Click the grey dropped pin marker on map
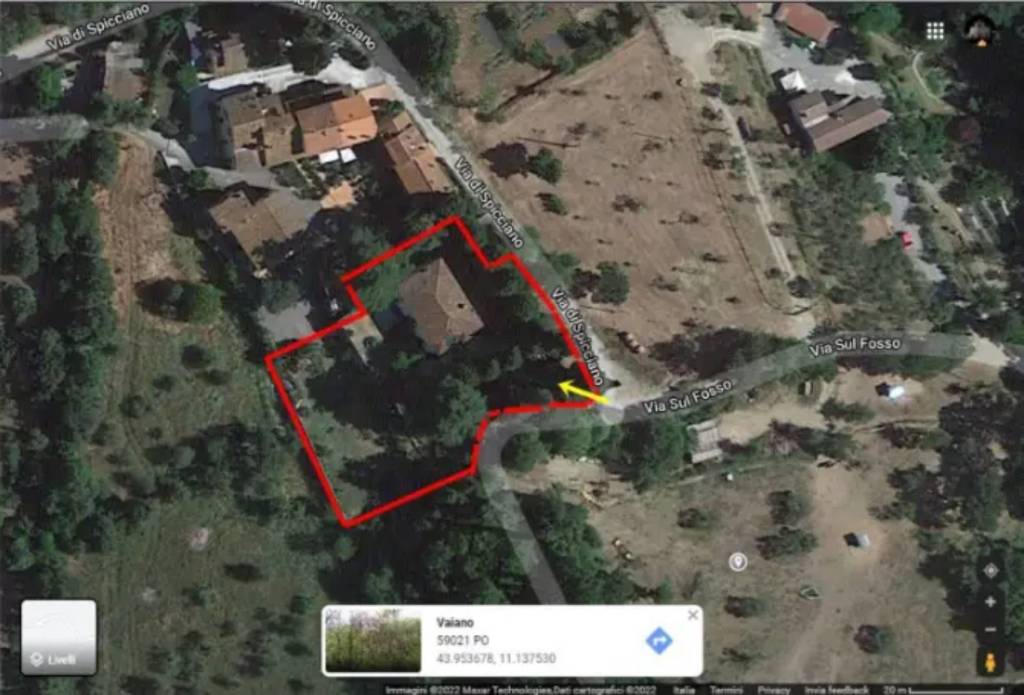Image resolution: width=1024 pixels, height=695 pixels. (x=738, y=562)
